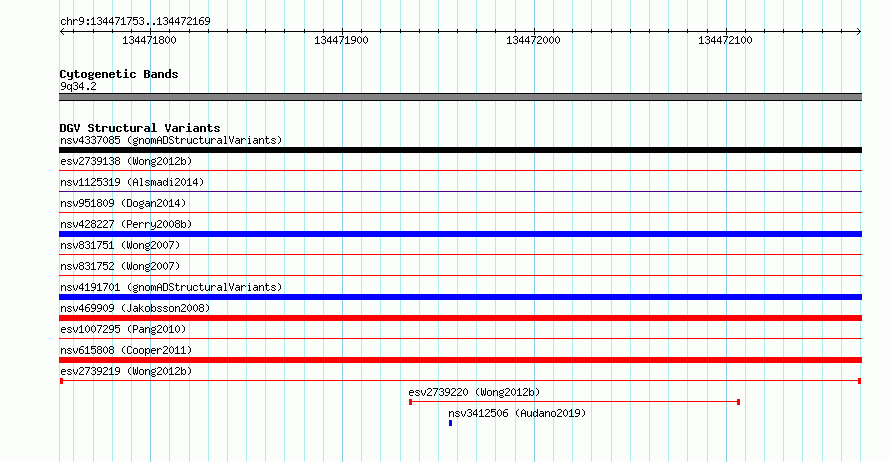Click the purple nsv1125319 variant line
The height and width of the screenshot is (462, 890).
pos(460,191)
